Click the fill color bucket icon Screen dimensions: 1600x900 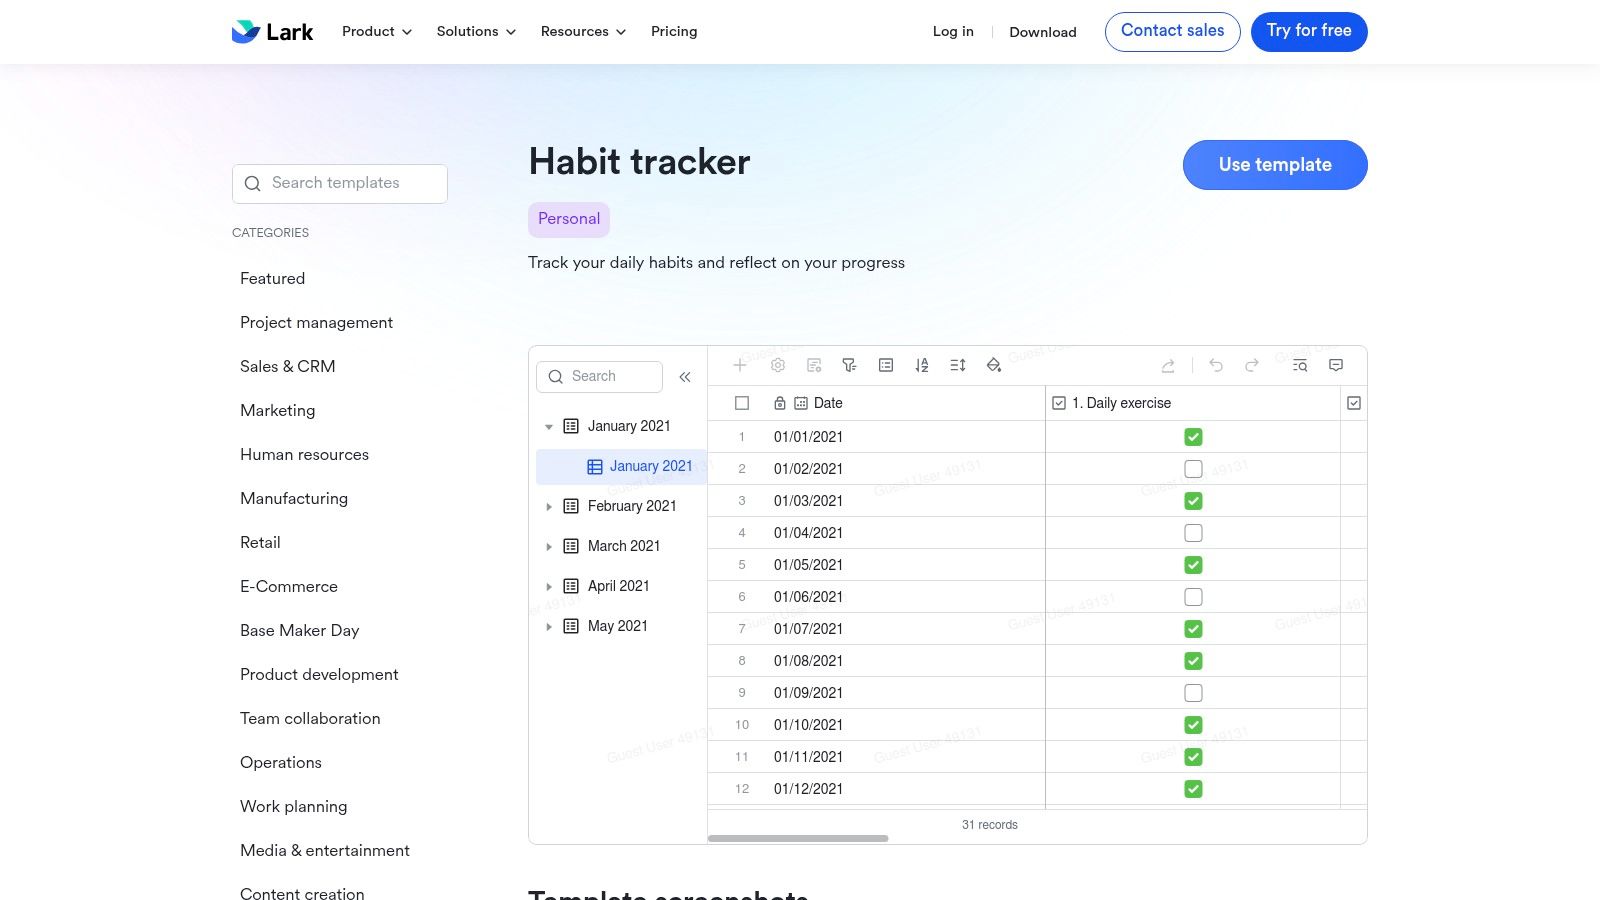pos(994,365)
